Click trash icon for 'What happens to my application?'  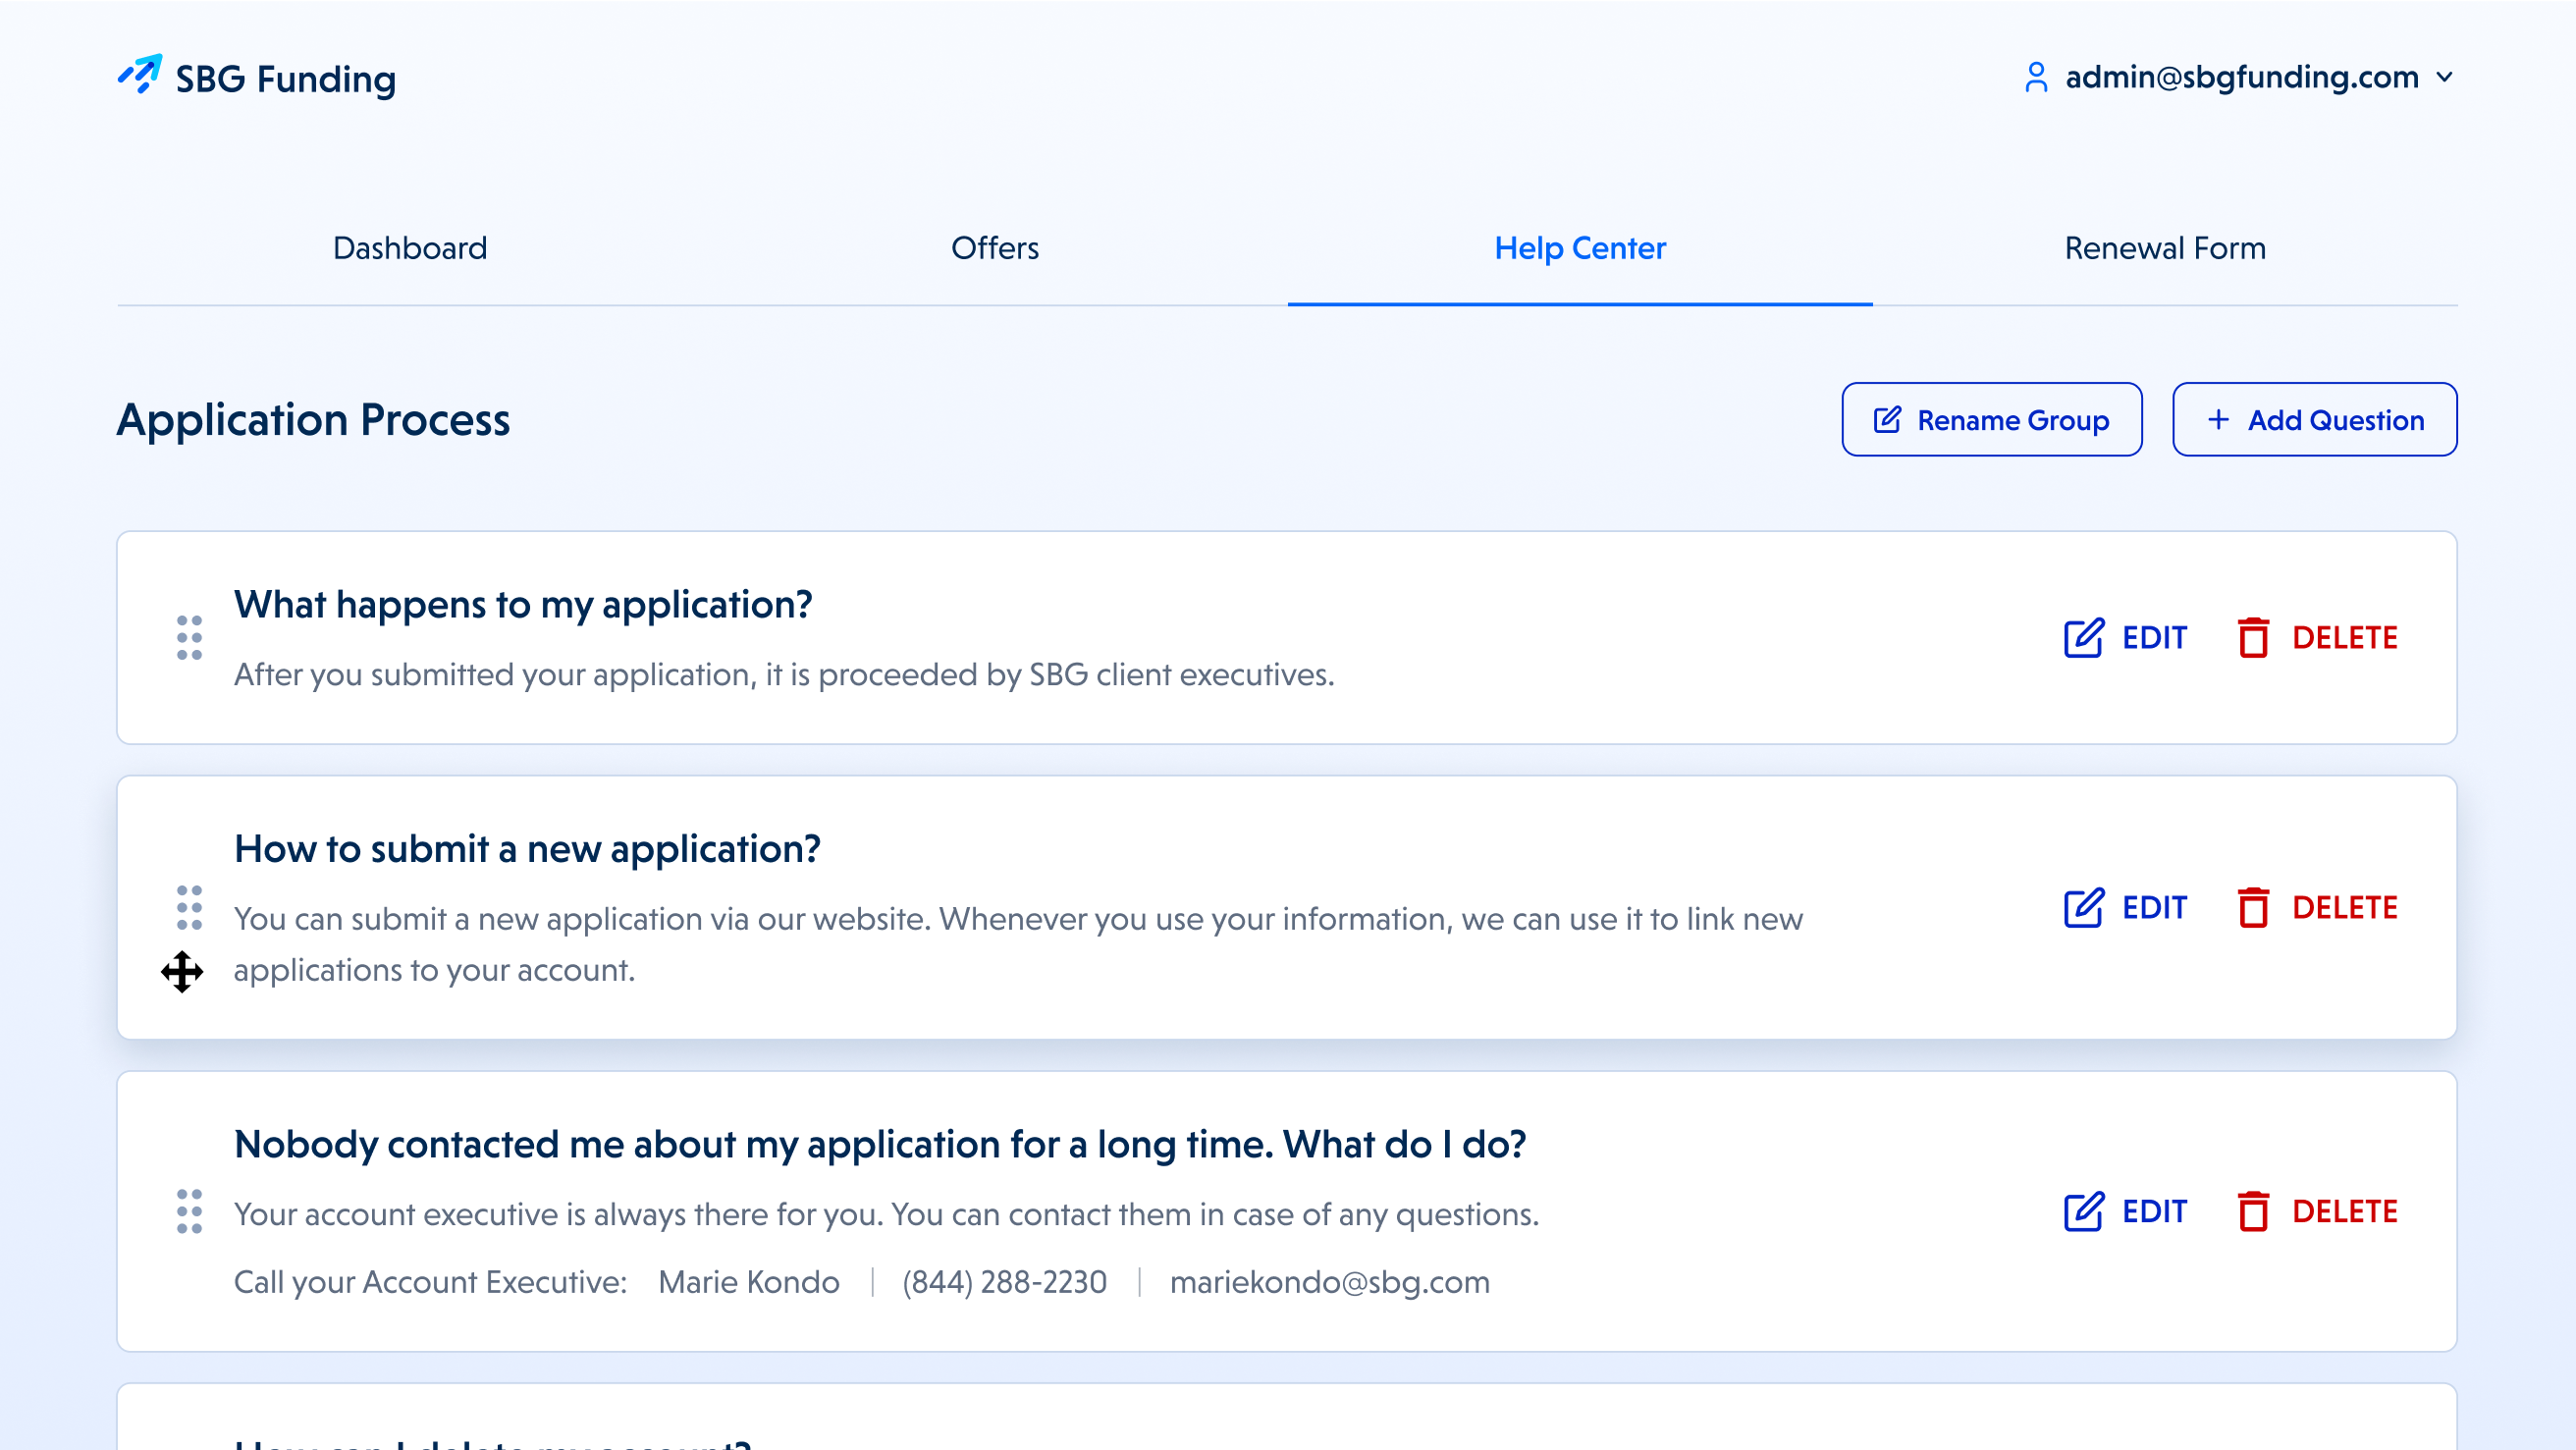(x=2253, y=638)
